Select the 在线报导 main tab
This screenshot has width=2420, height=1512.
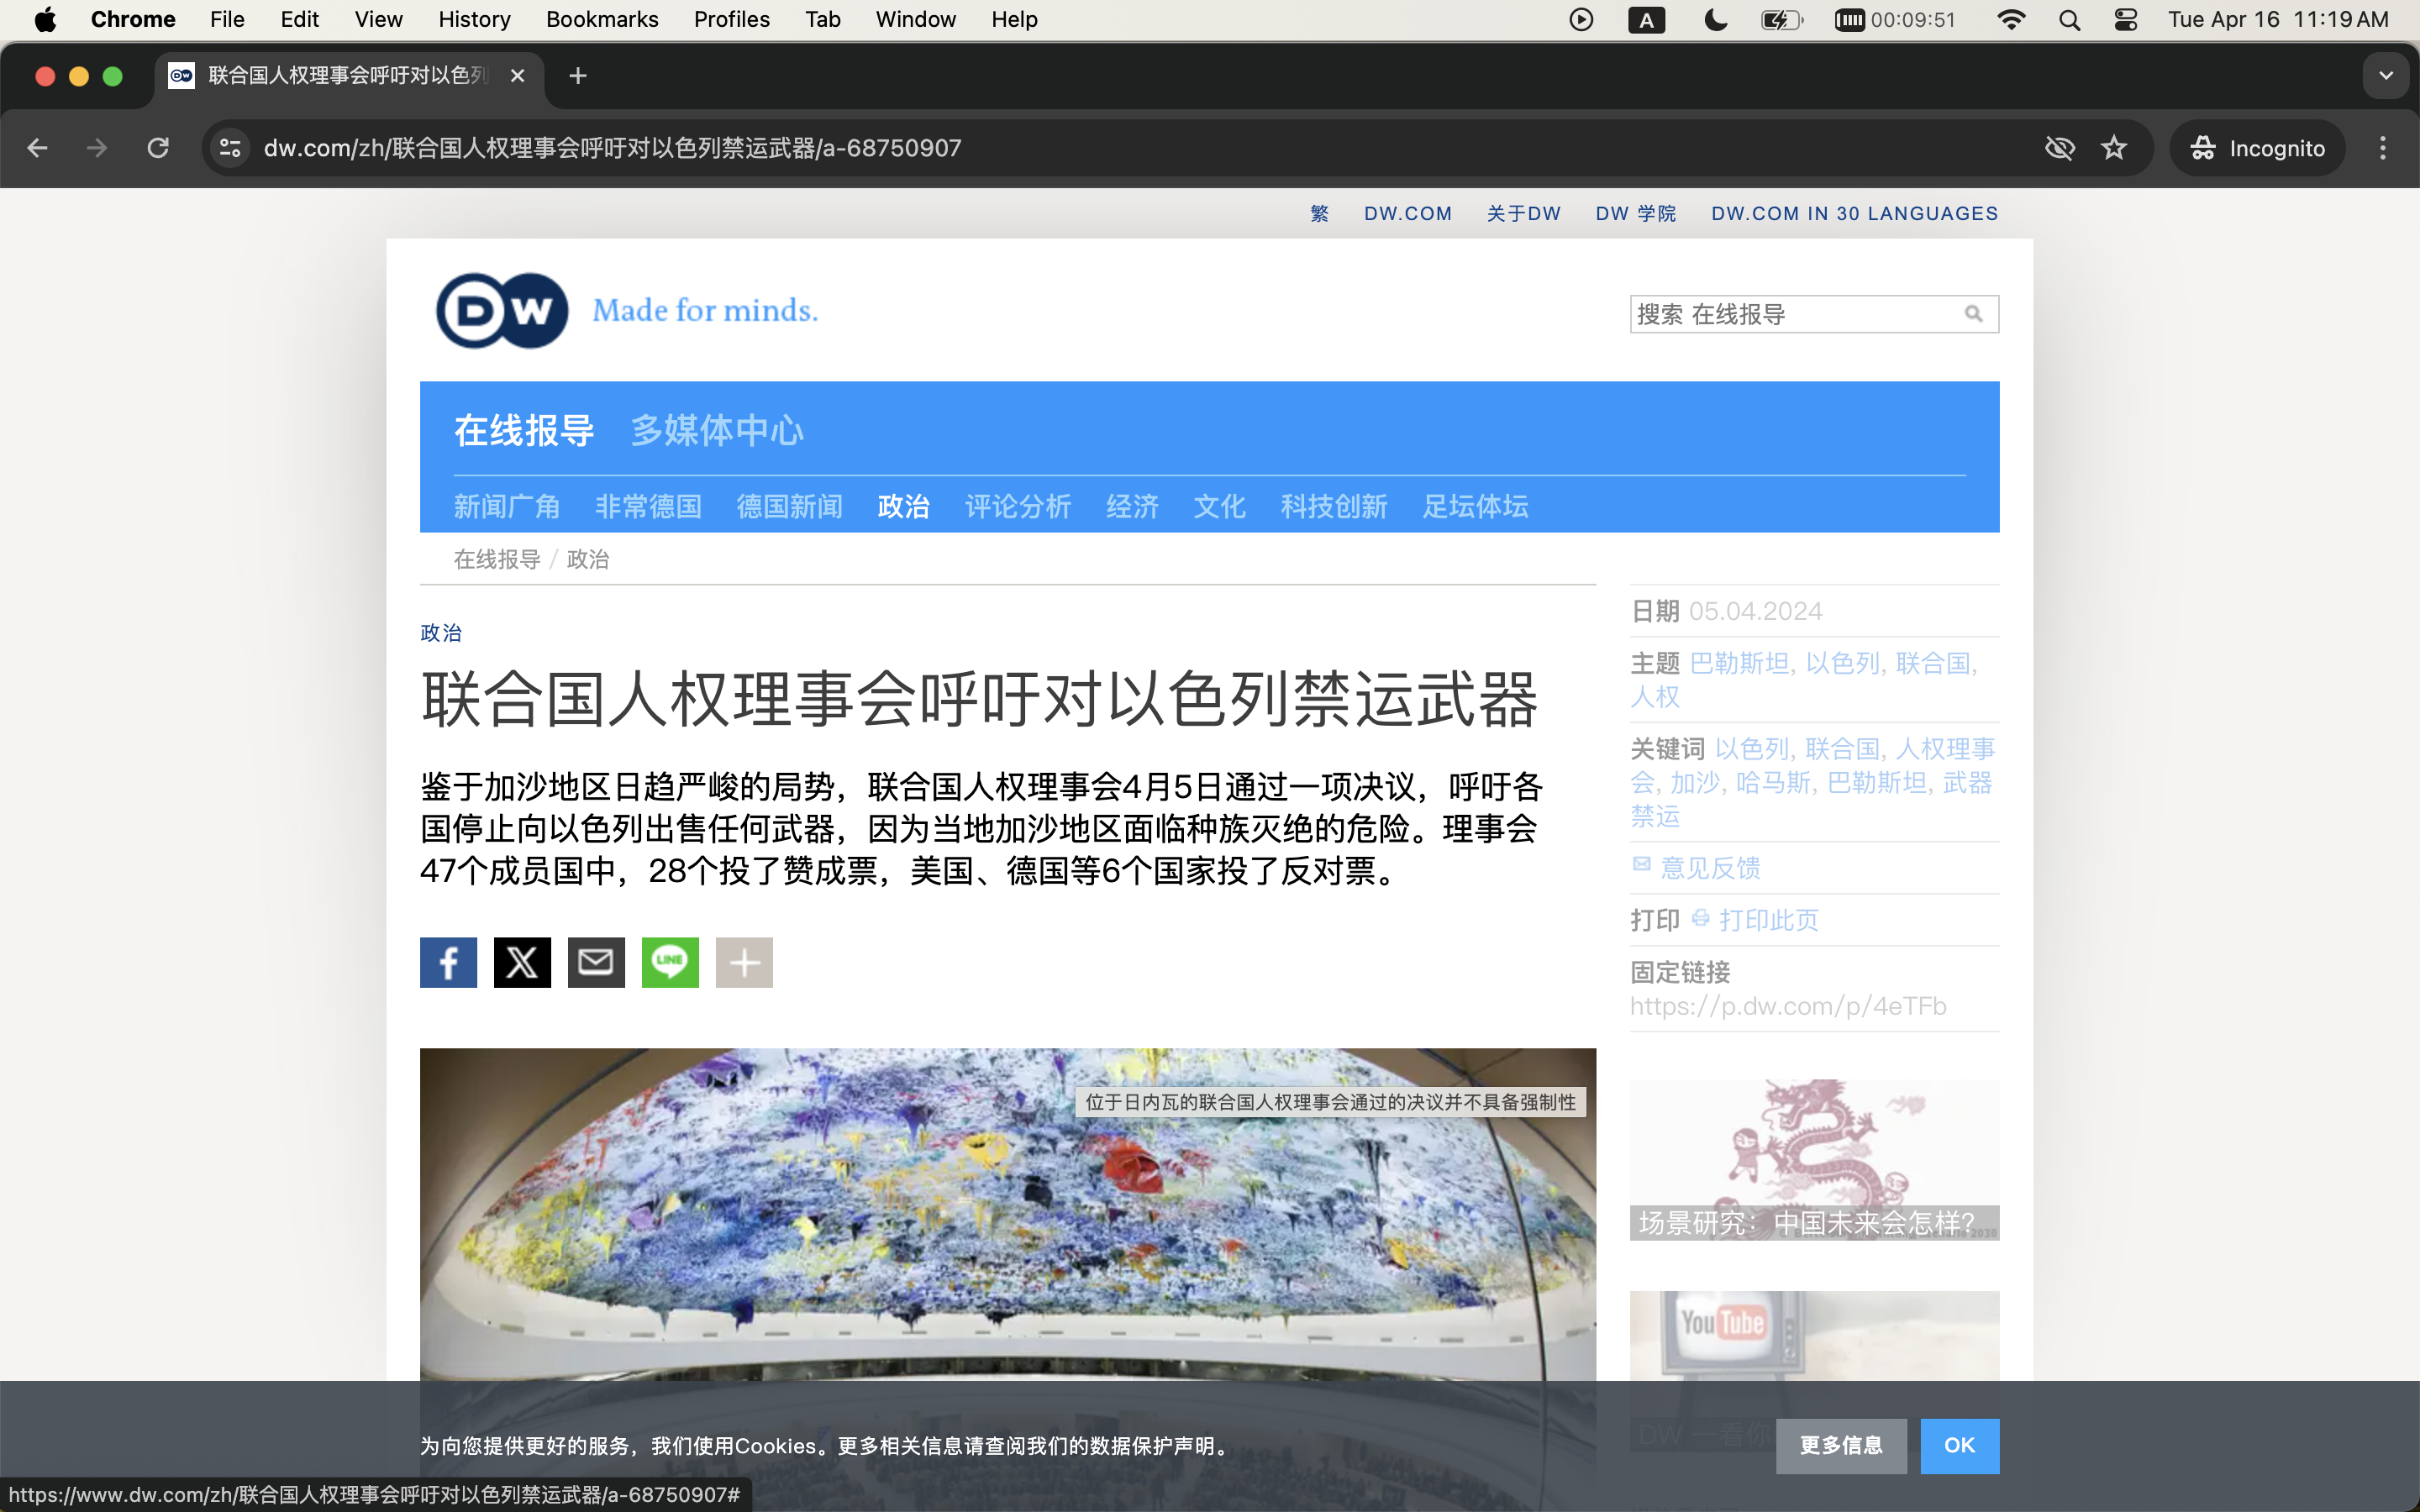tap(524, 430)
